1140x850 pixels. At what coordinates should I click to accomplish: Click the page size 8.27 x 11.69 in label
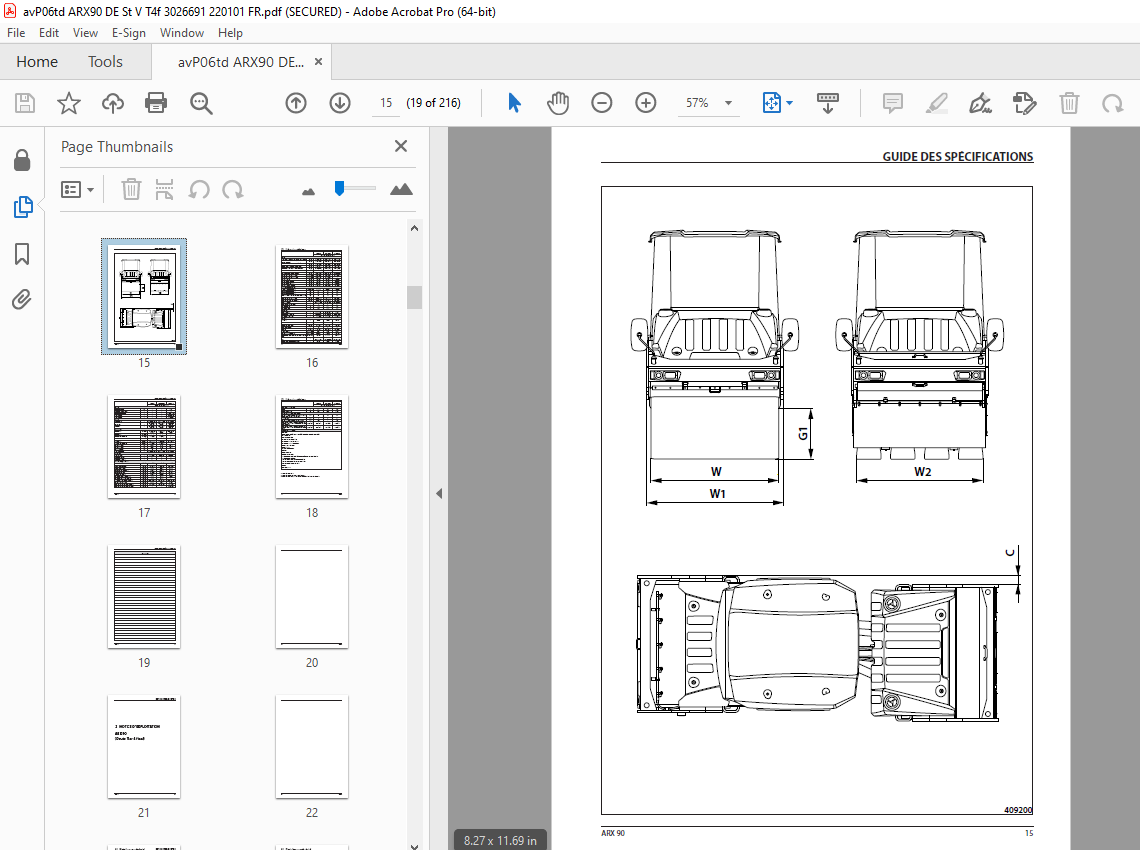500,841
